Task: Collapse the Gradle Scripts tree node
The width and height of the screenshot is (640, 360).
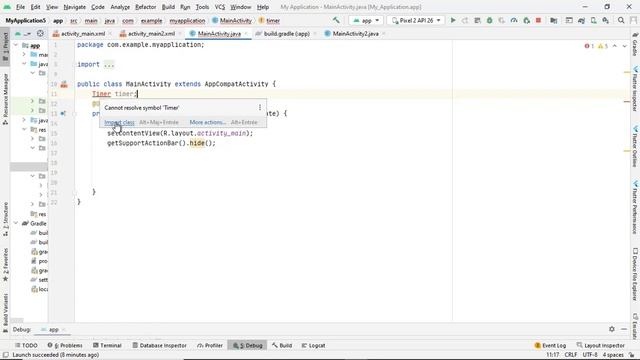Action: (x=16, y=223)
